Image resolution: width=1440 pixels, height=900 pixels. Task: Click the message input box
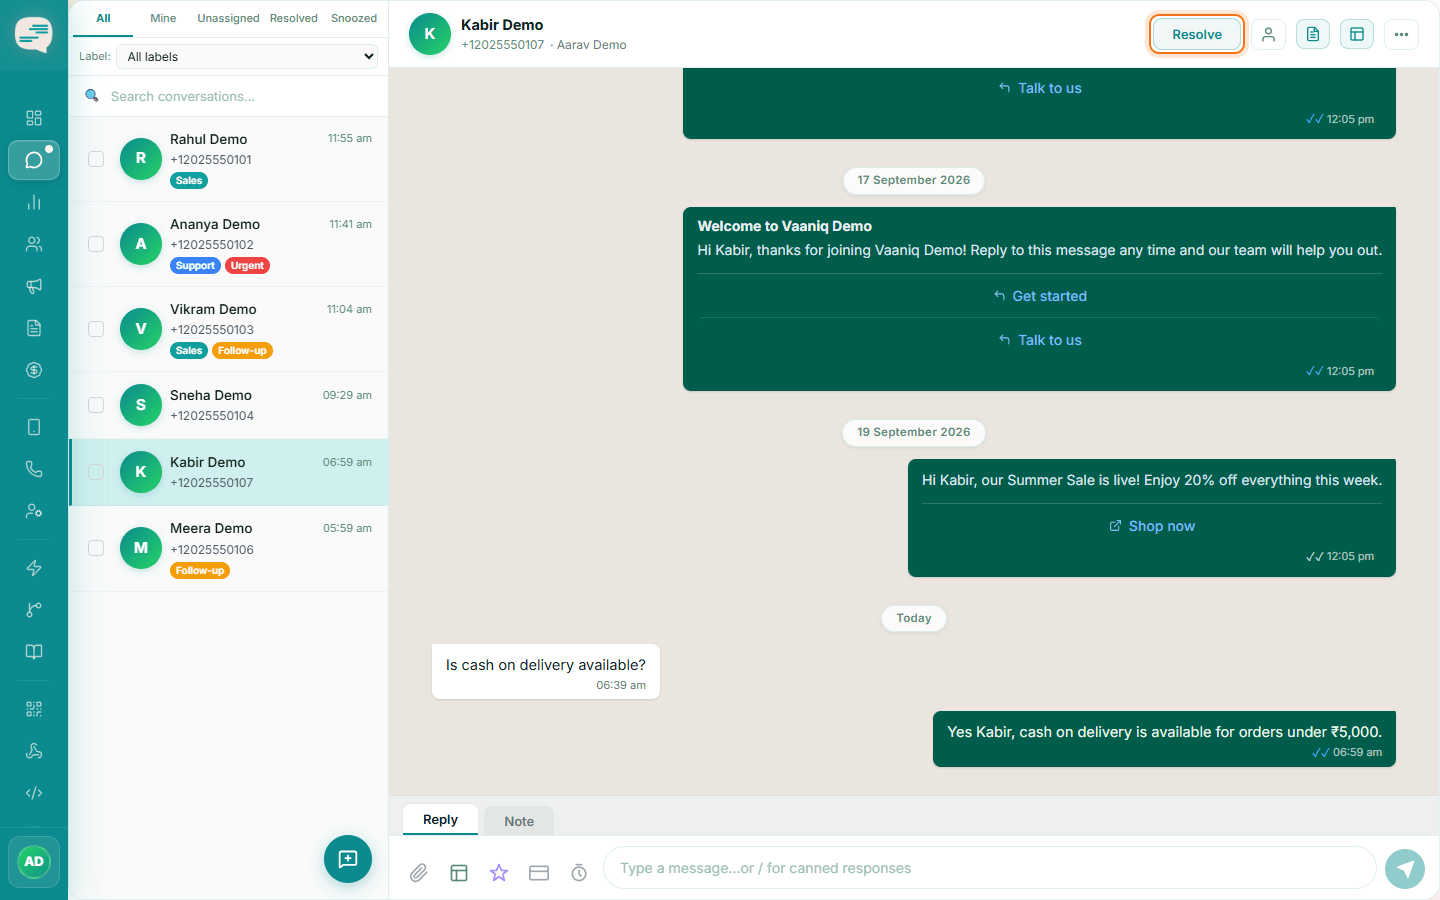coord(990,868)
